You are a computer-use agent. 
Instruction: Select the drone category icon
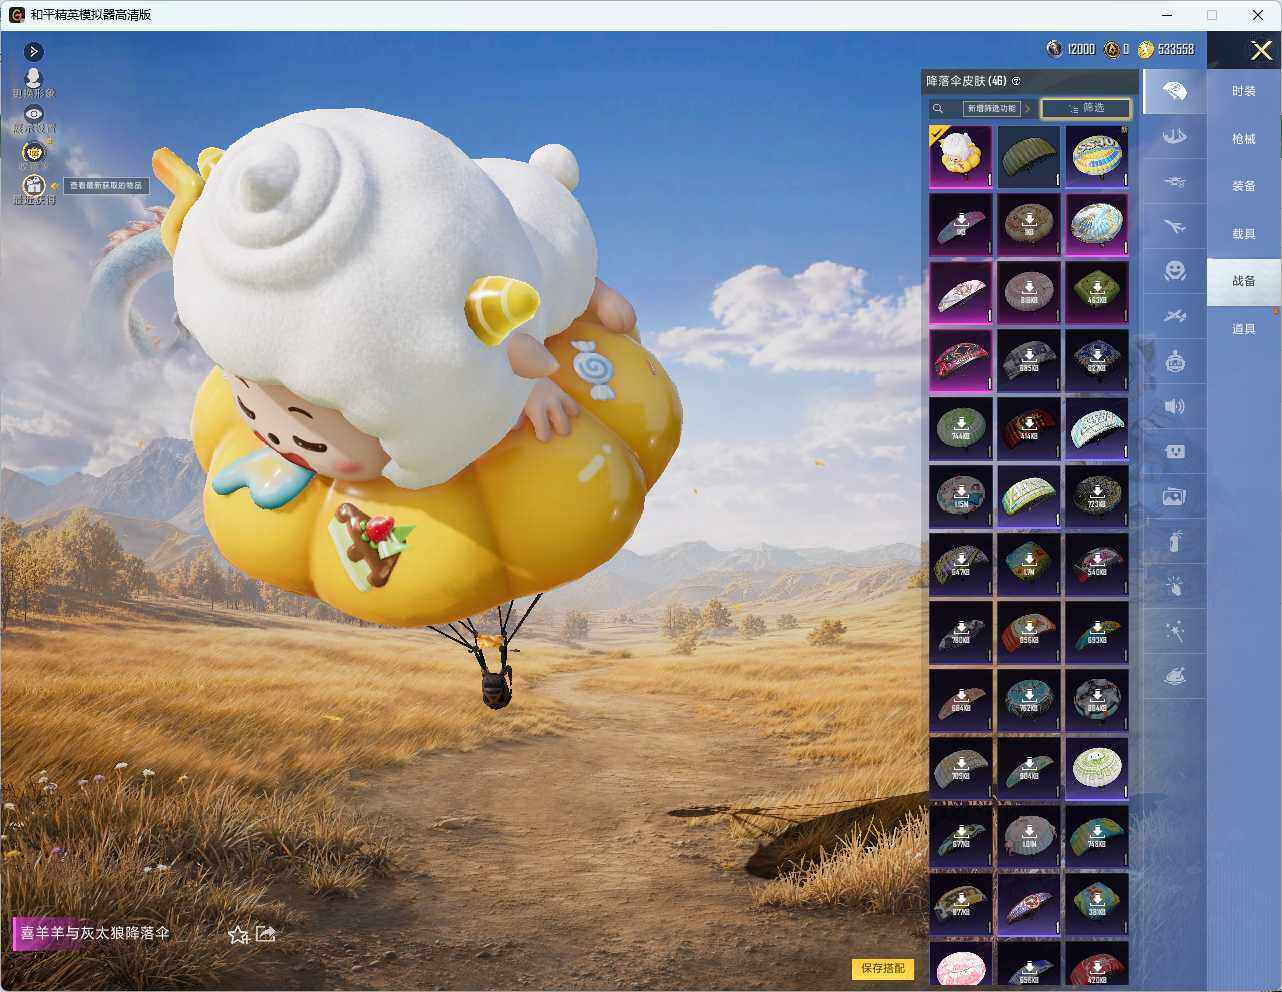[x=1174, y=182]
